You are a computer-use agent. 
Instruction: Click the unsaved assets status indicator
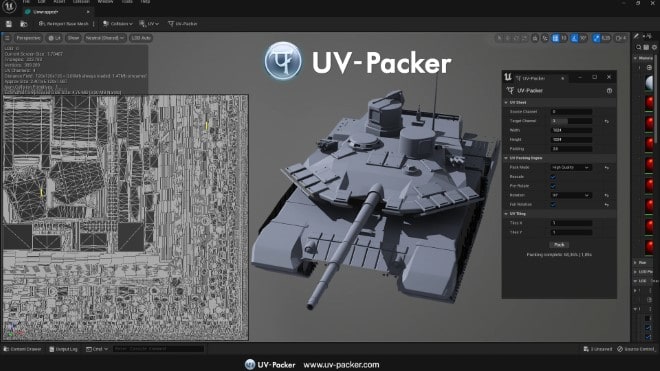click(x=598, y=349)
